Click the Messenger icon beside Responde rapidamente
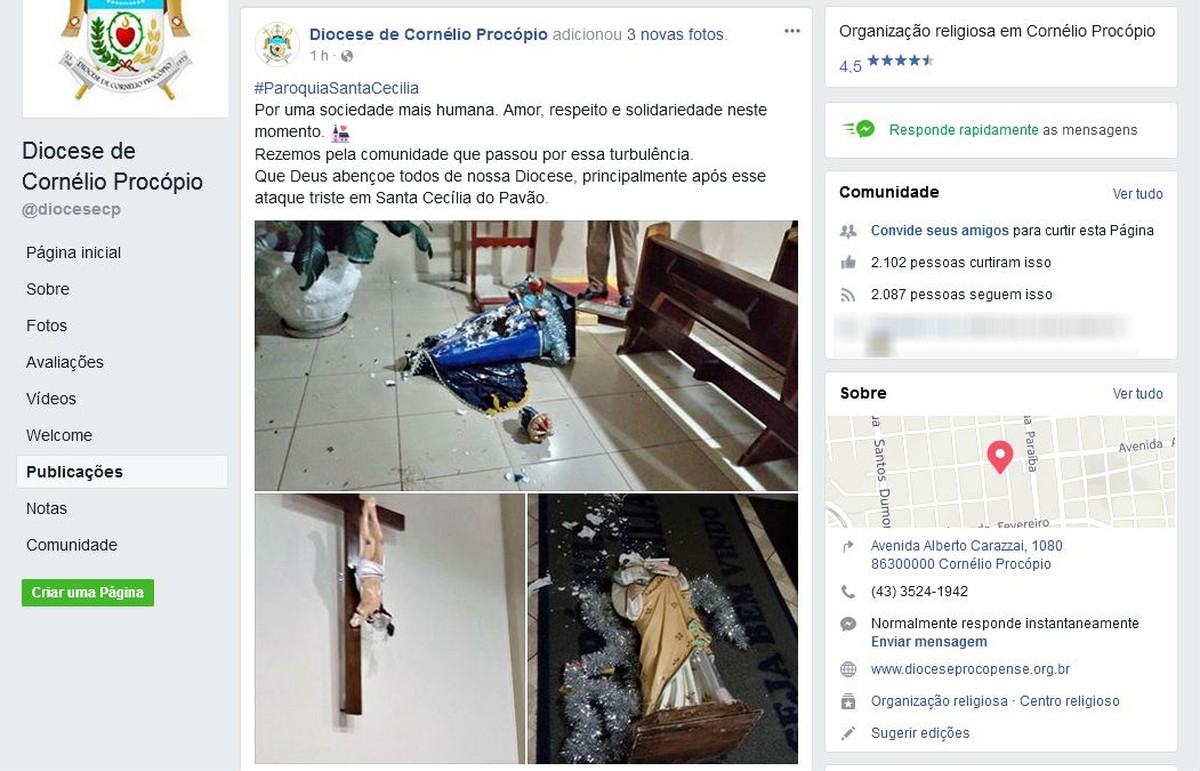Viewport: 1200px width, 771px height. pyautogui.click(x=859, y=129)
